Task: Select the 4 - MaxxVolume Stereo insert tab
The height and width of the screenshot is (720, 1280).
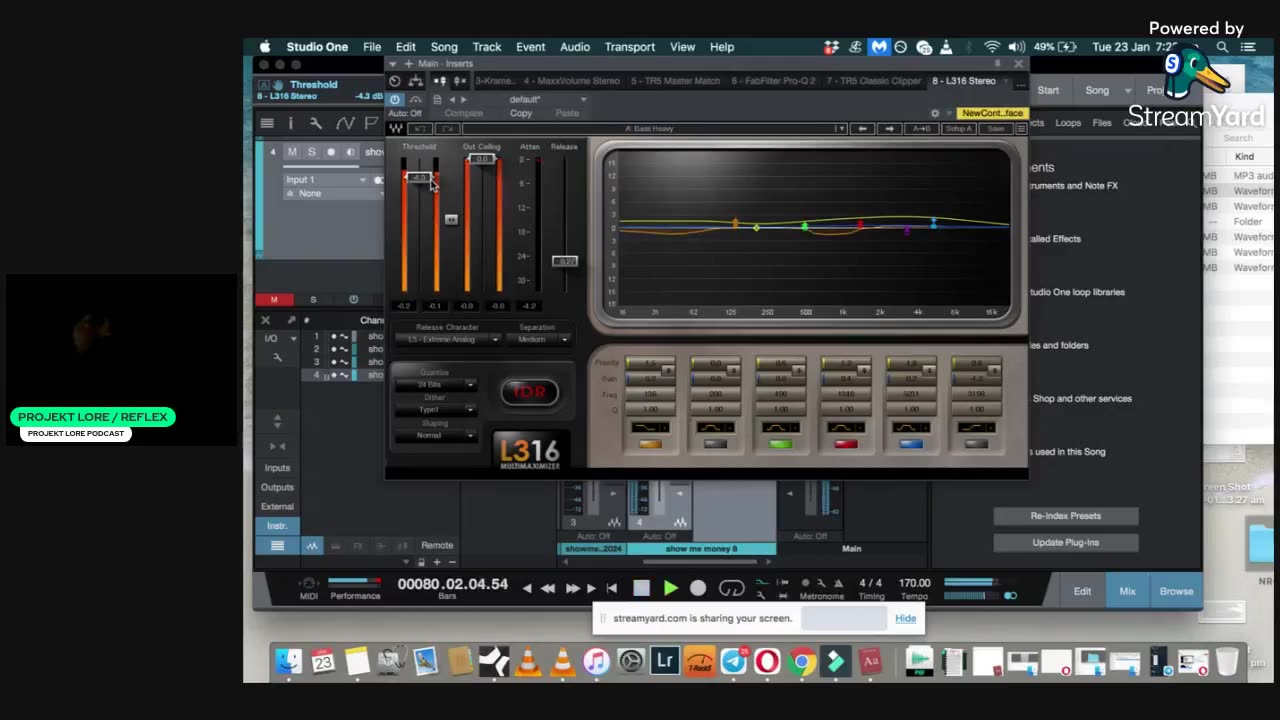Action: tap(574, 81)
